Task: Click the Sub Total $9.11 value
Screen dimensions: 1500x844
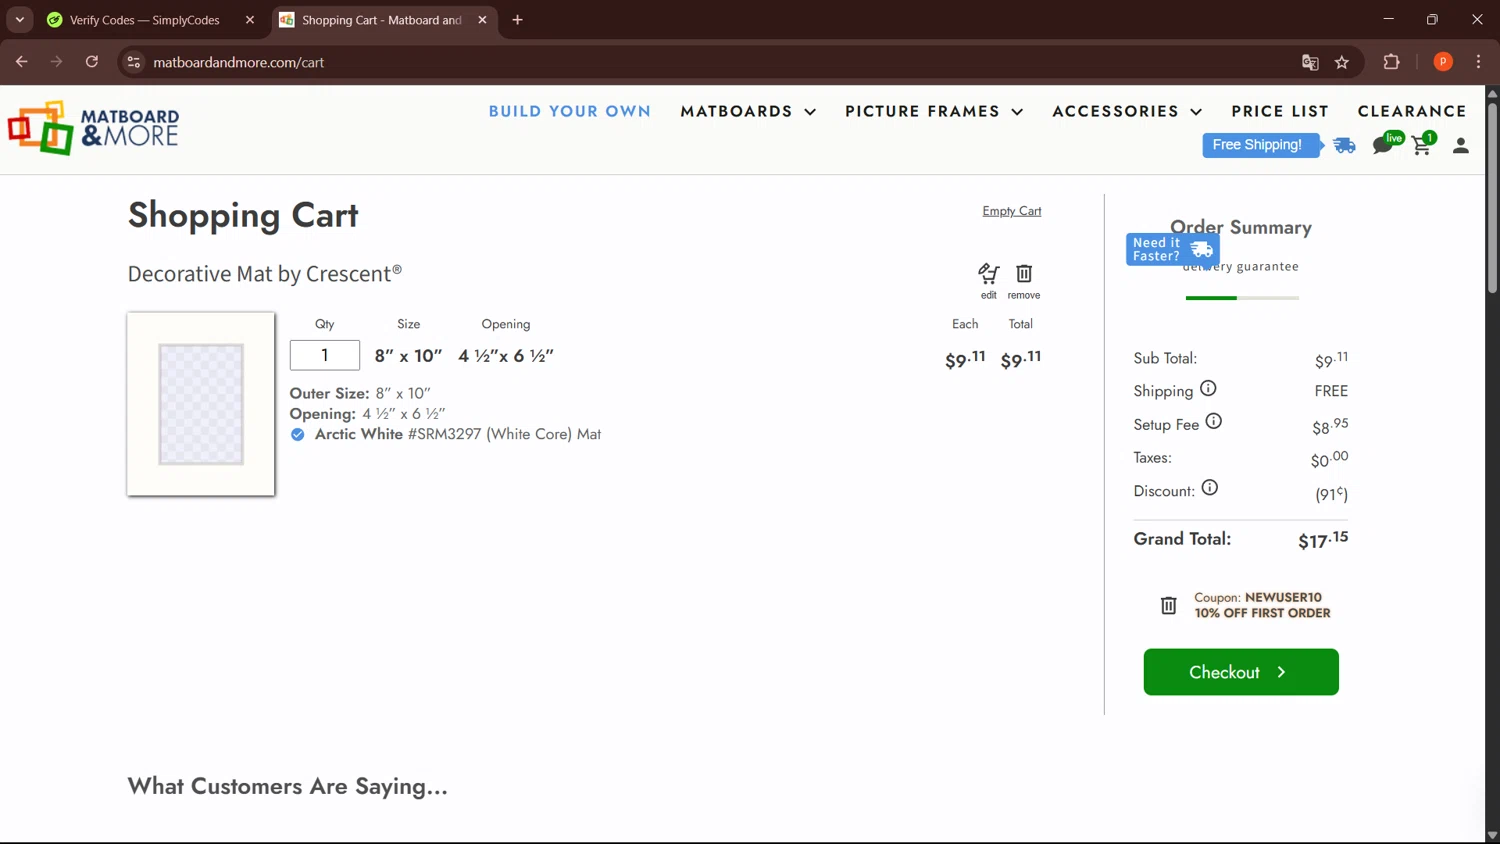Action: click(1331, 359)
